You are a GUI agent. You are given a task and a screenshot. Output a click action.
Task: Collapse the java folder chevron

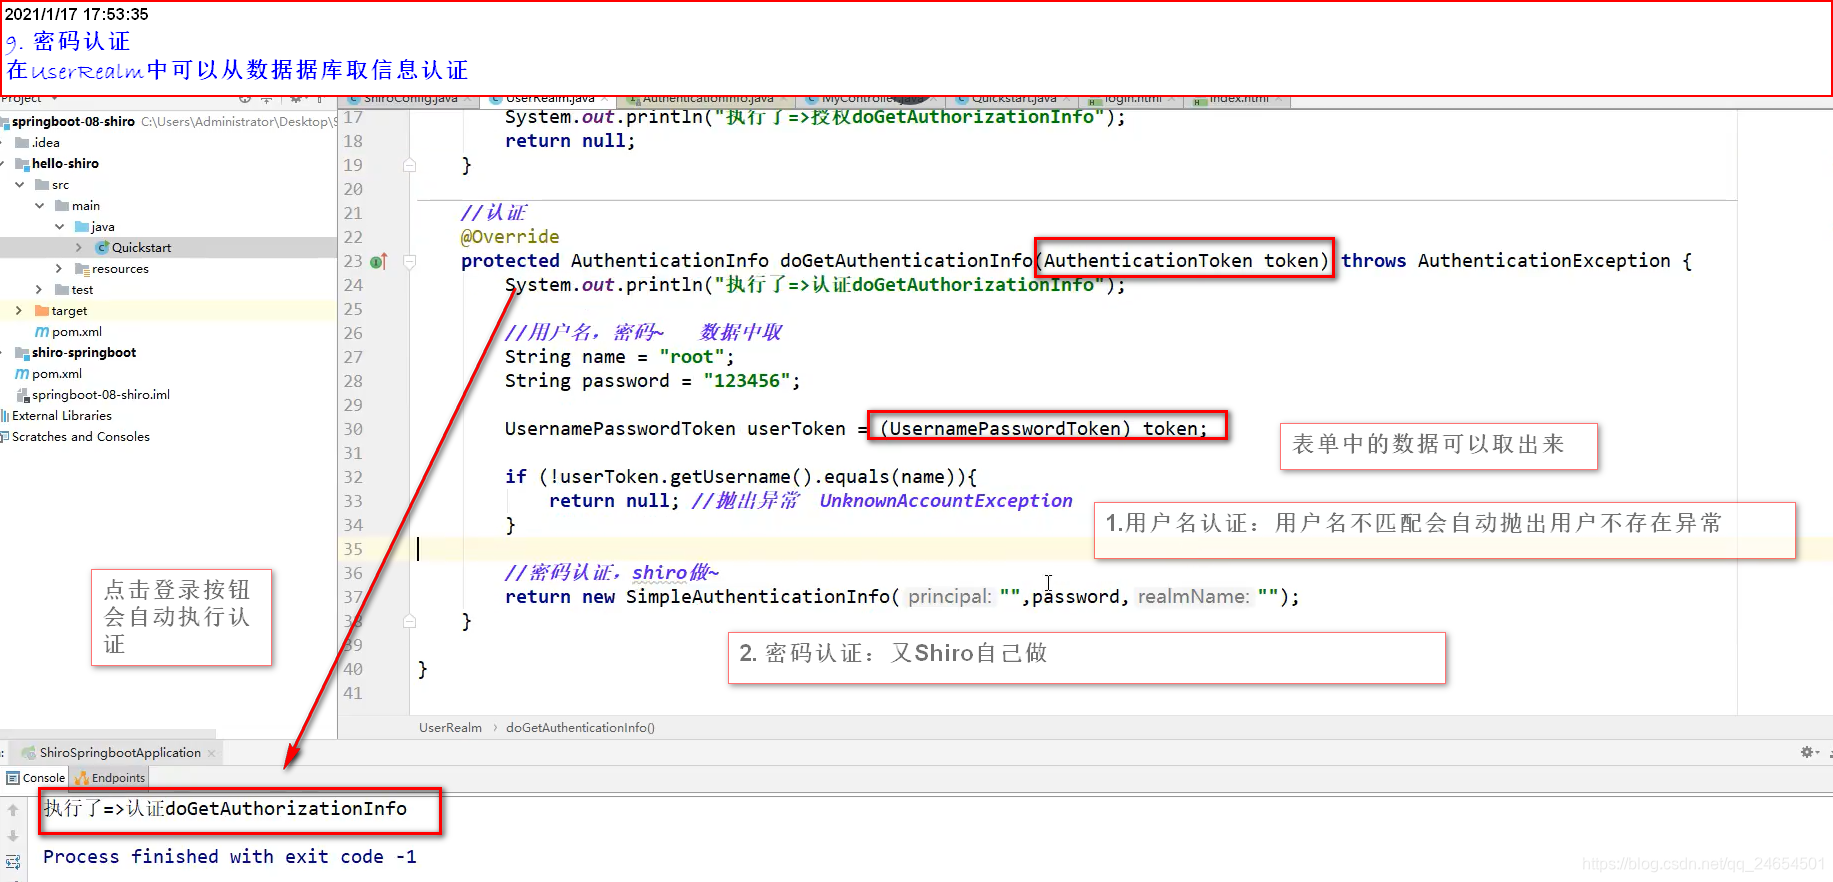pos(60,226)
